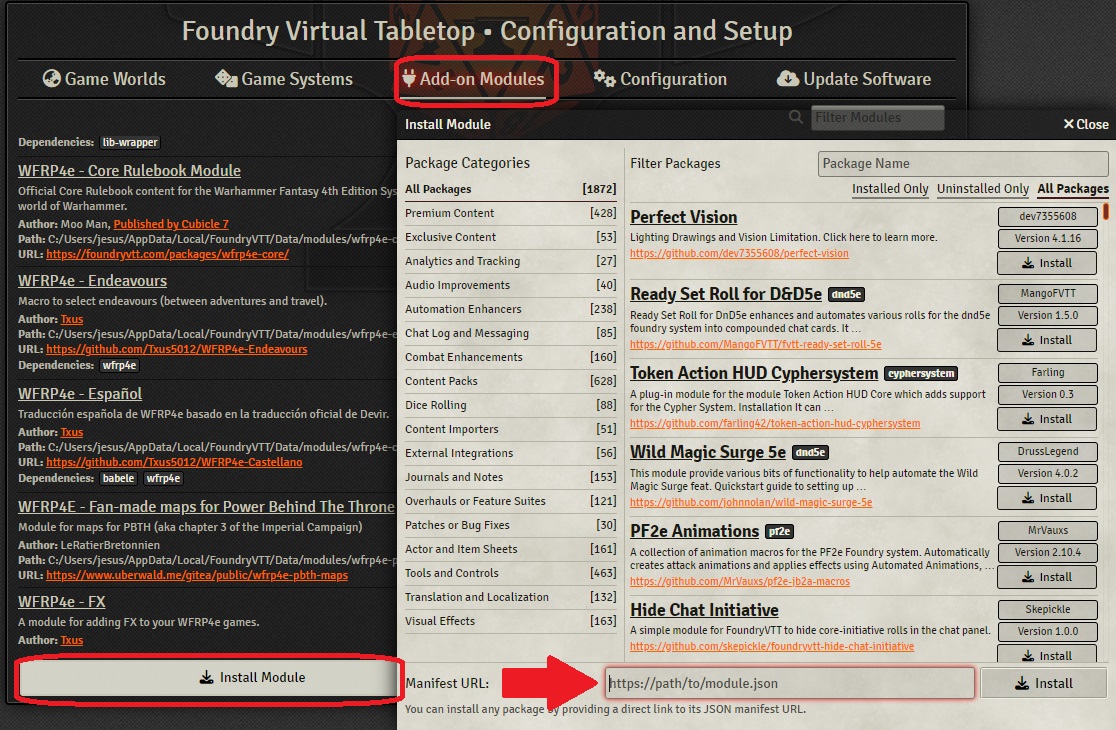
Task: Click the dev7355608 author tag
Action: (1047, 216)
